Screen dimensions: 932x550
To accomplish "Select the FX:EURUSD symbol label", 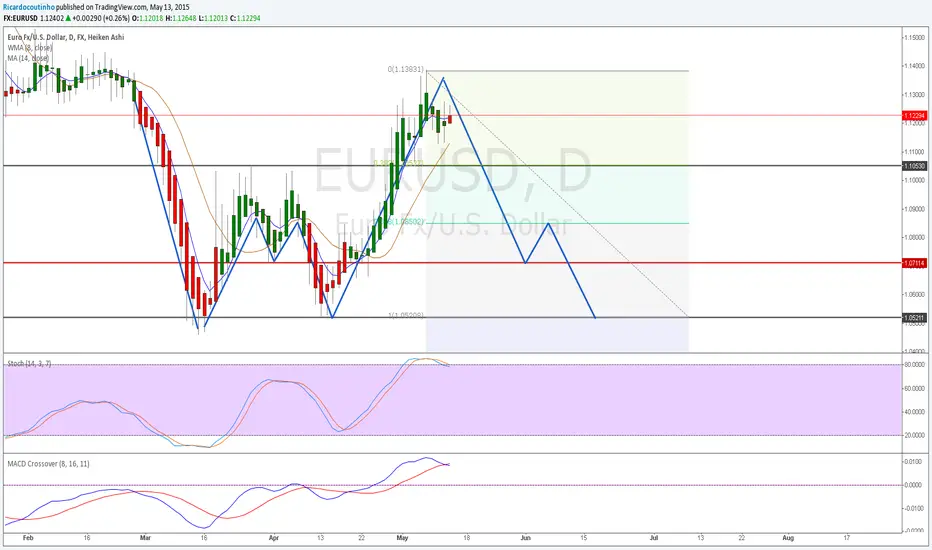I will [21, 18].
